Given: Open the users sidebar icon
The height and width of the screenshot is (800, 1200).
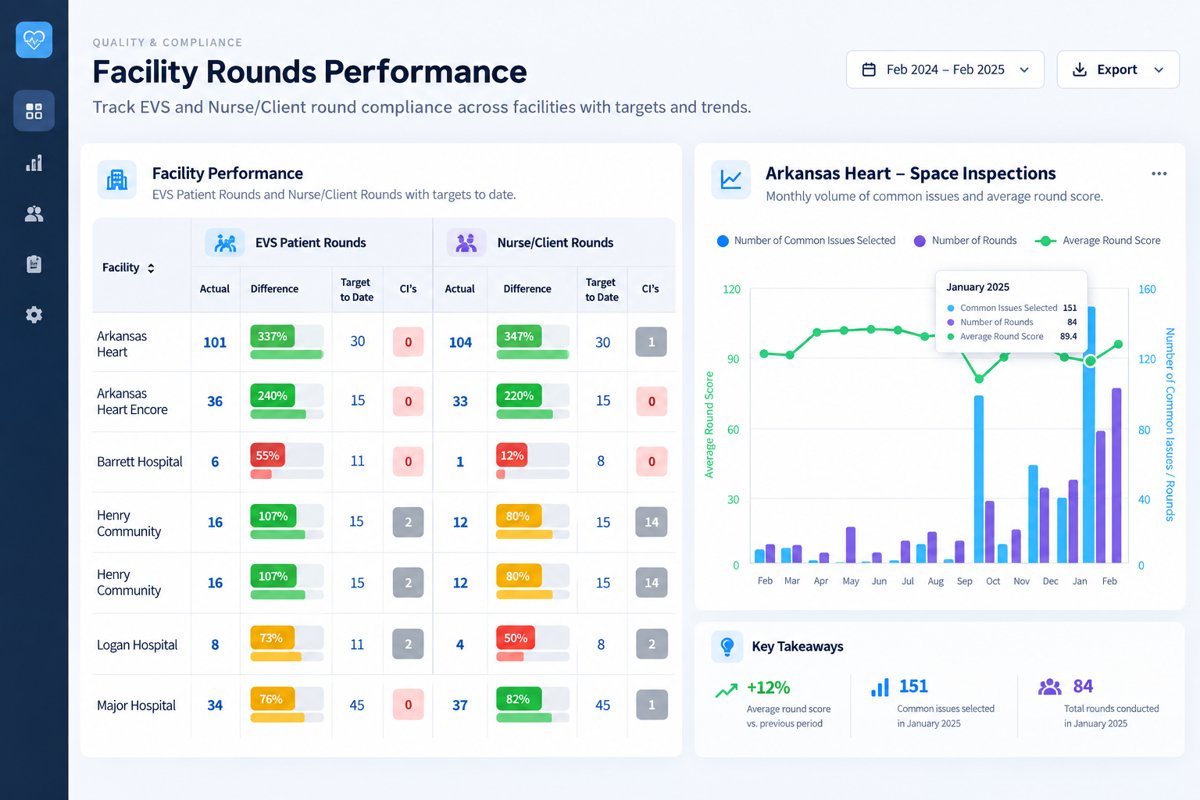Looking at the screenshot, I should click(x=34, y=214).
